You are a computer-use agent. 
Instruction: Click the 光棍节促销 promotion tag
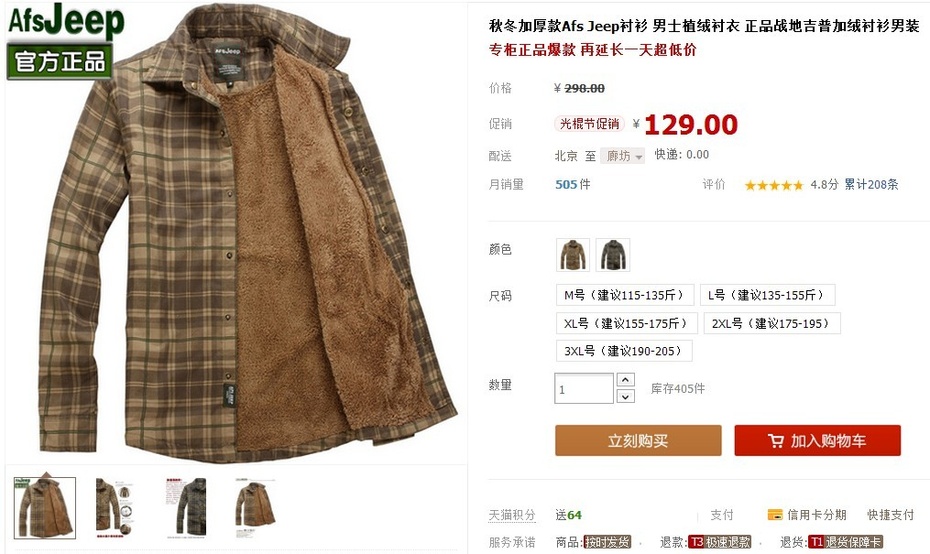pos(589,123)
